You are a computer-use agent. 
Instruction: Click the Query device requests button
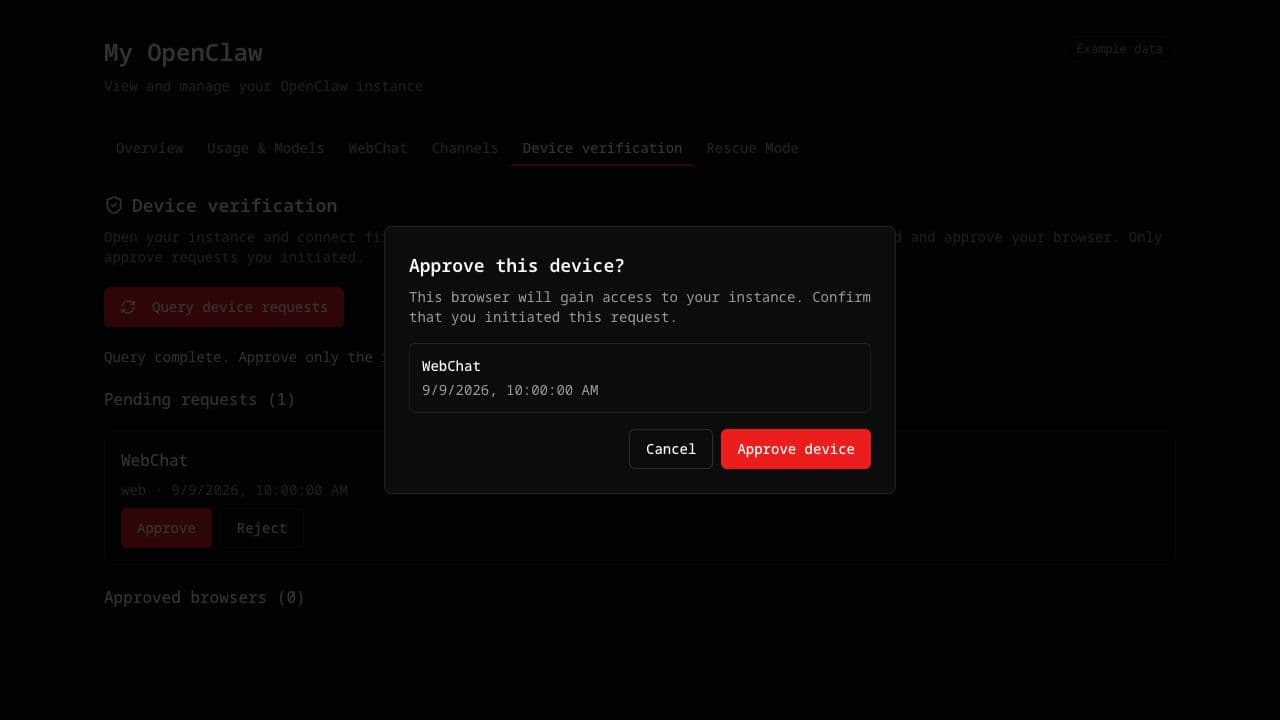tap(224, 307)
